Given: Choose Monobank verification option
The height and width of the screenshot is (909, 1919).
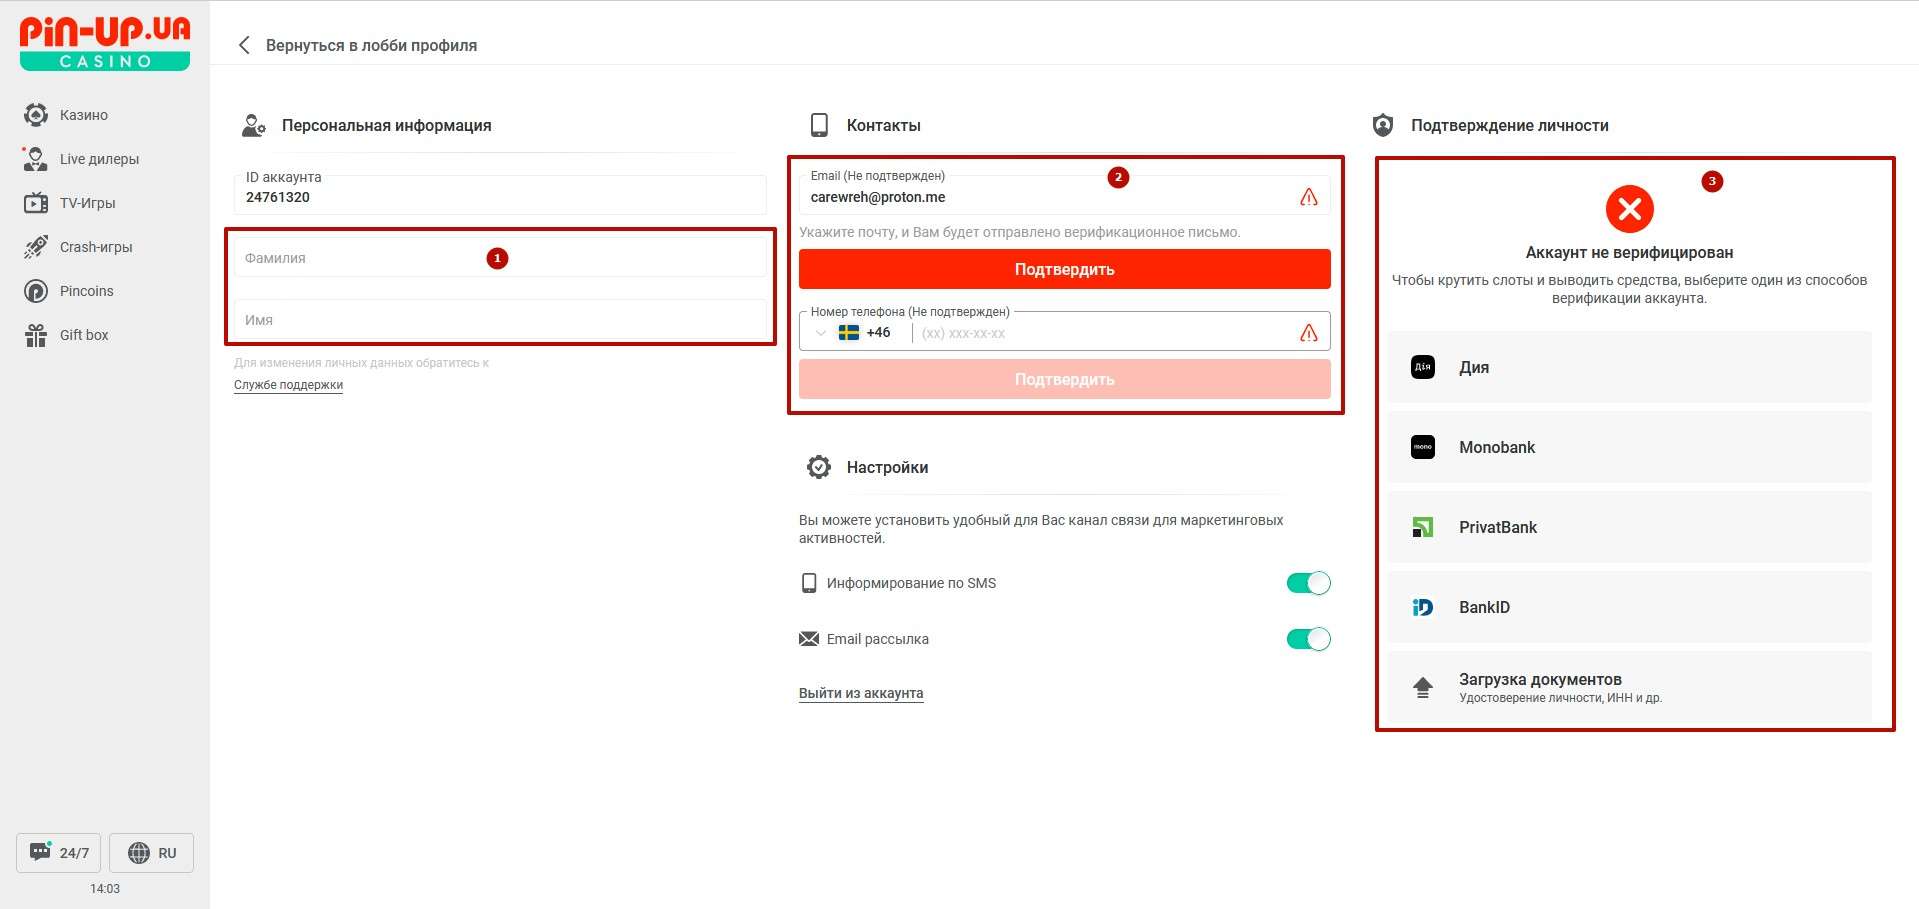Looking at the screenshot, I should 1628,447.
